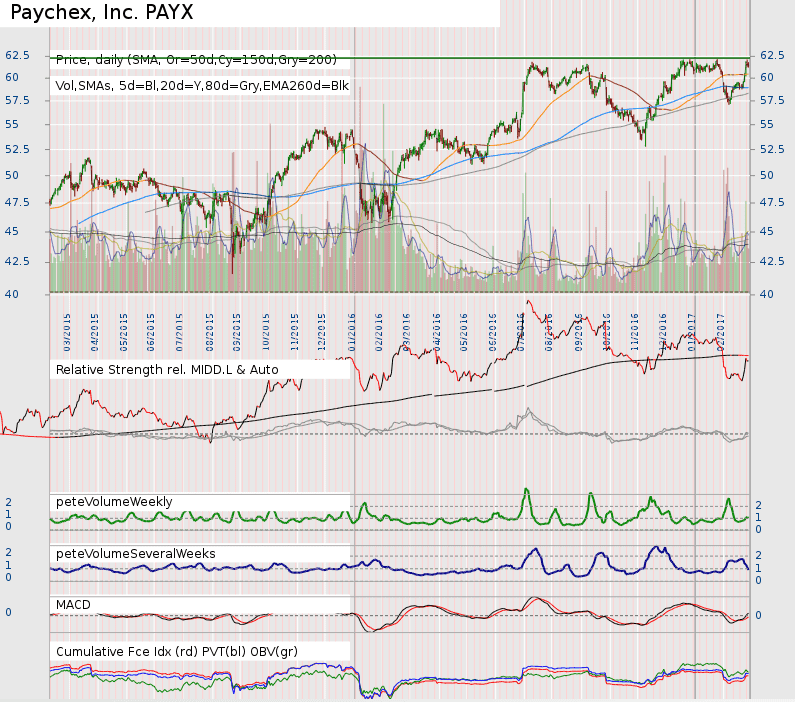Click the 62.5 value on the right price axis

coord(773,55)
